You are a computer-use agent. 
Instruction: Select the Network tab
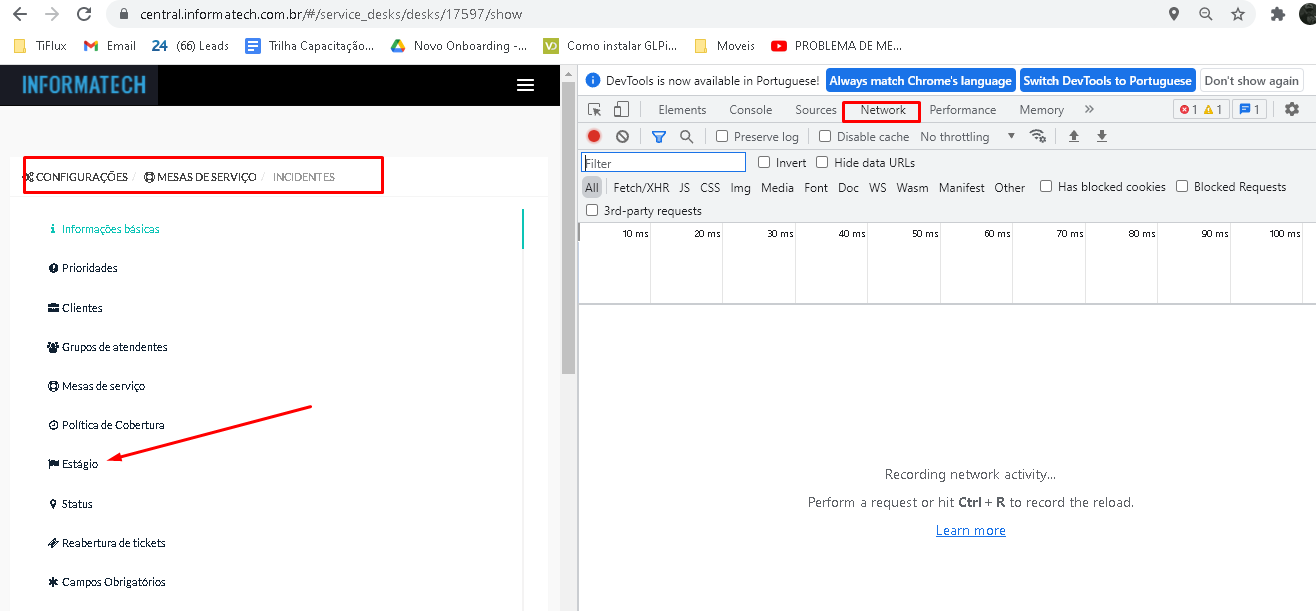pyautogui.click(x=883, y=110)
